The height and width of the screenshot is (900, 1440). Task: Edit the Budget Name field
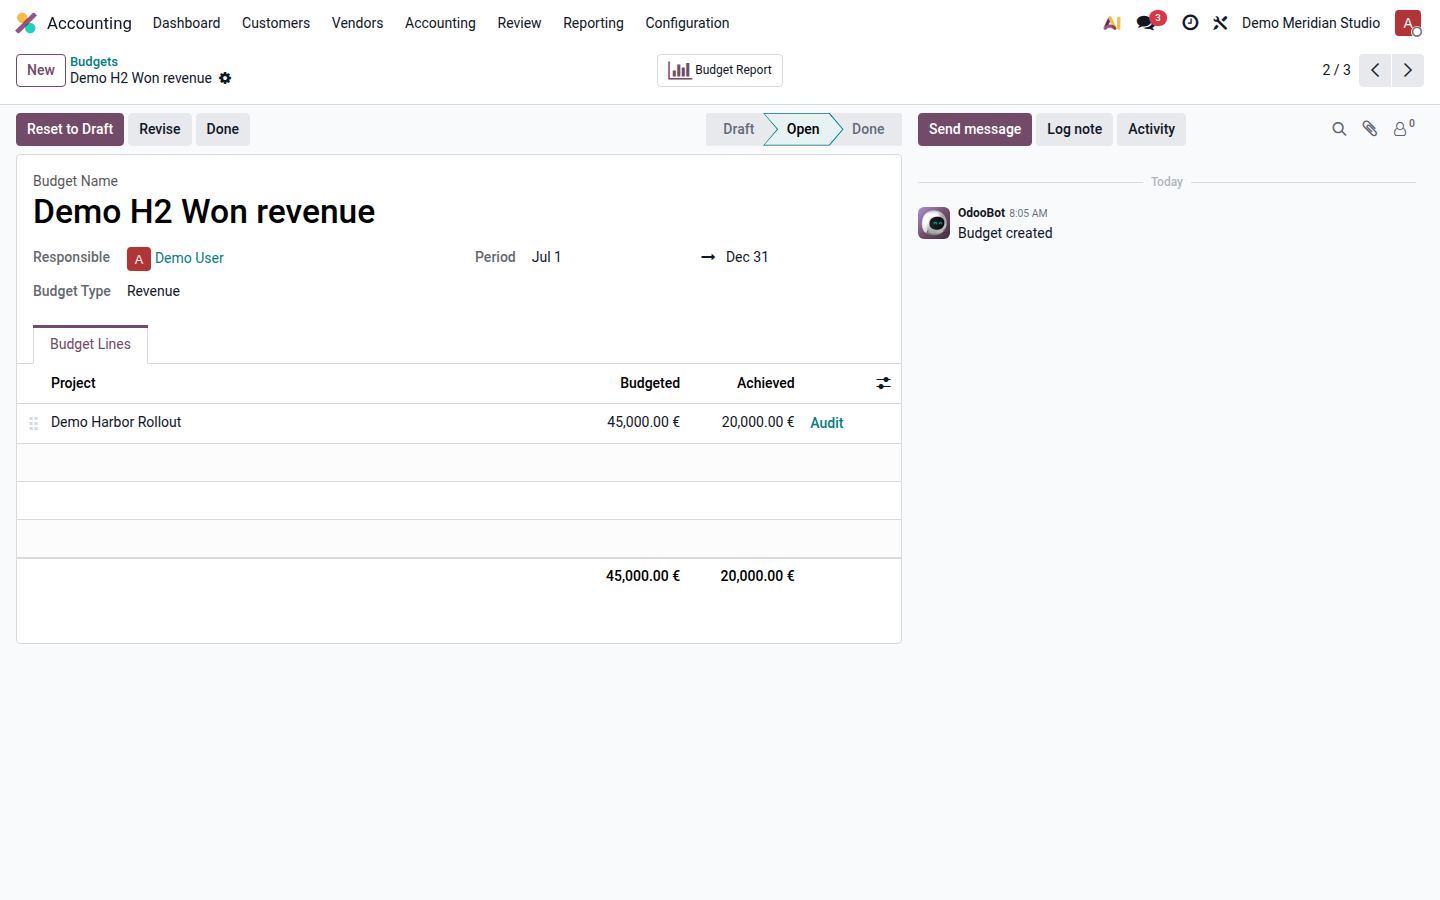pyautogui.click(x=458, y=212)
